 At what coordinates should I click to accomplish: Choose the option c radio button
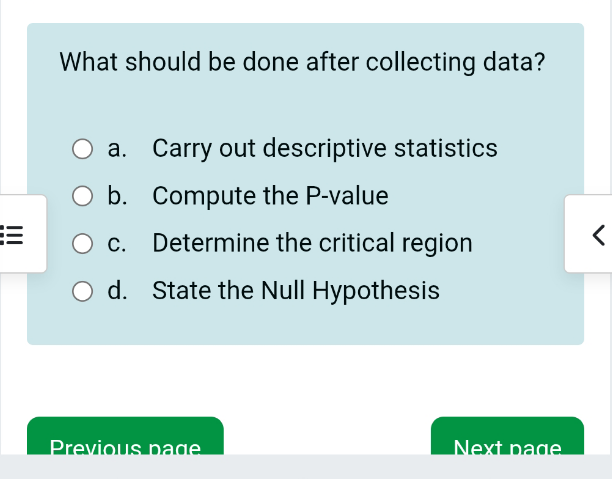point(83,244)
